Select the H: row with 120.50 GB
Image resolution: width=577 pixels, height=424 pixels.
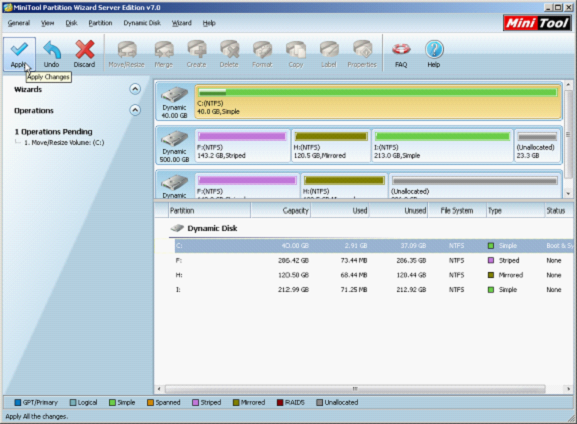[374, 275]
